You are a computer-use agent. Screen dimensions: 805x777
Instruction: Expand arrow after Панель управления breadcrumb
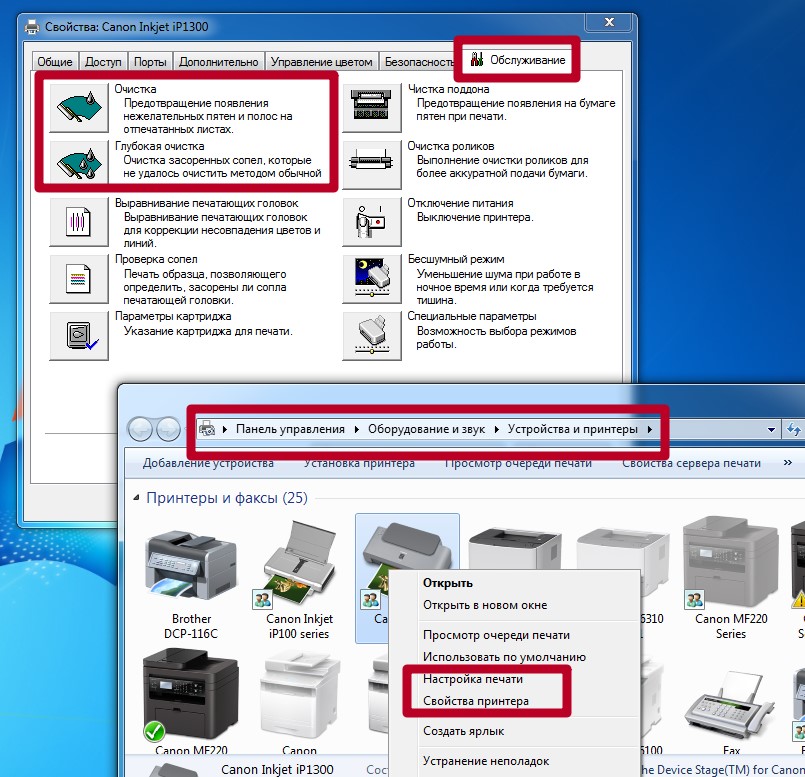[x=356, y=430]
